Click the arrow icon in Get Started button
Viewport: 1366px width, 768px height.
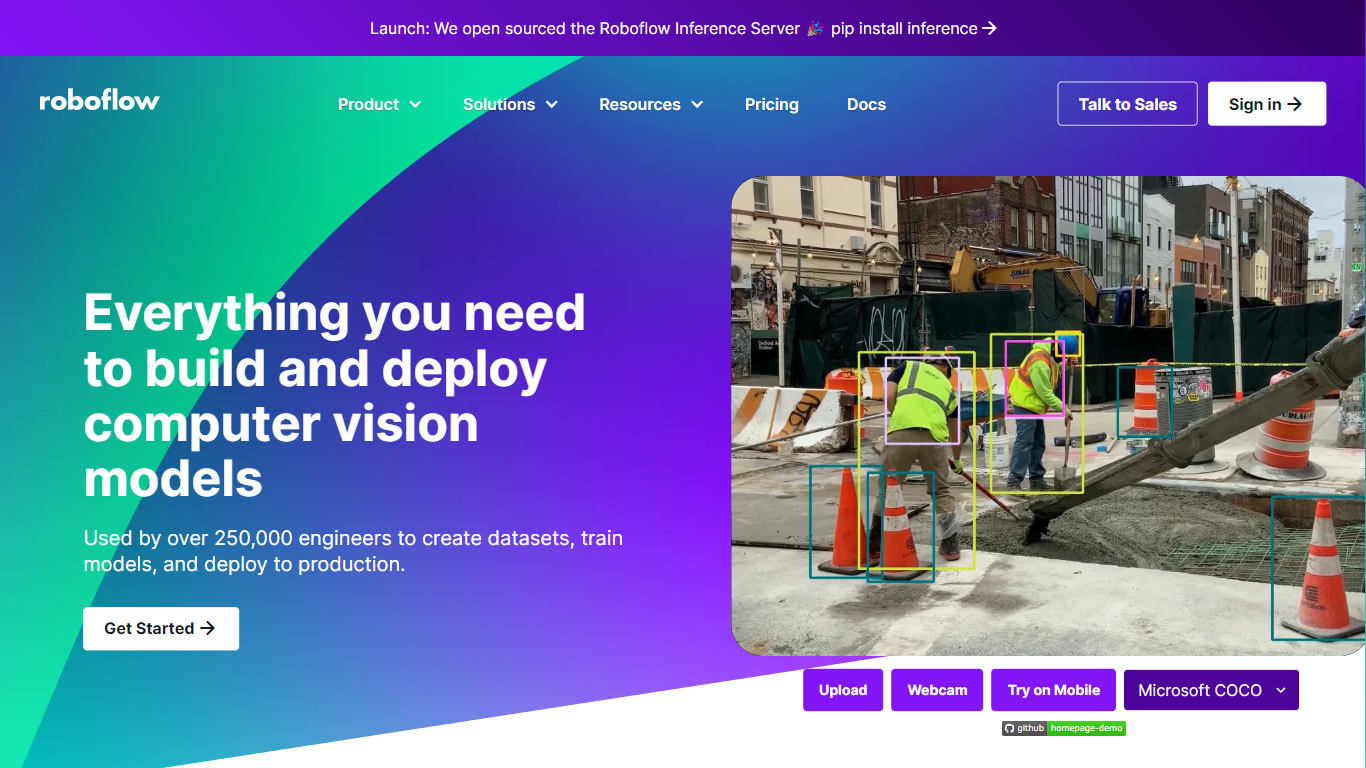coord(208,628)
